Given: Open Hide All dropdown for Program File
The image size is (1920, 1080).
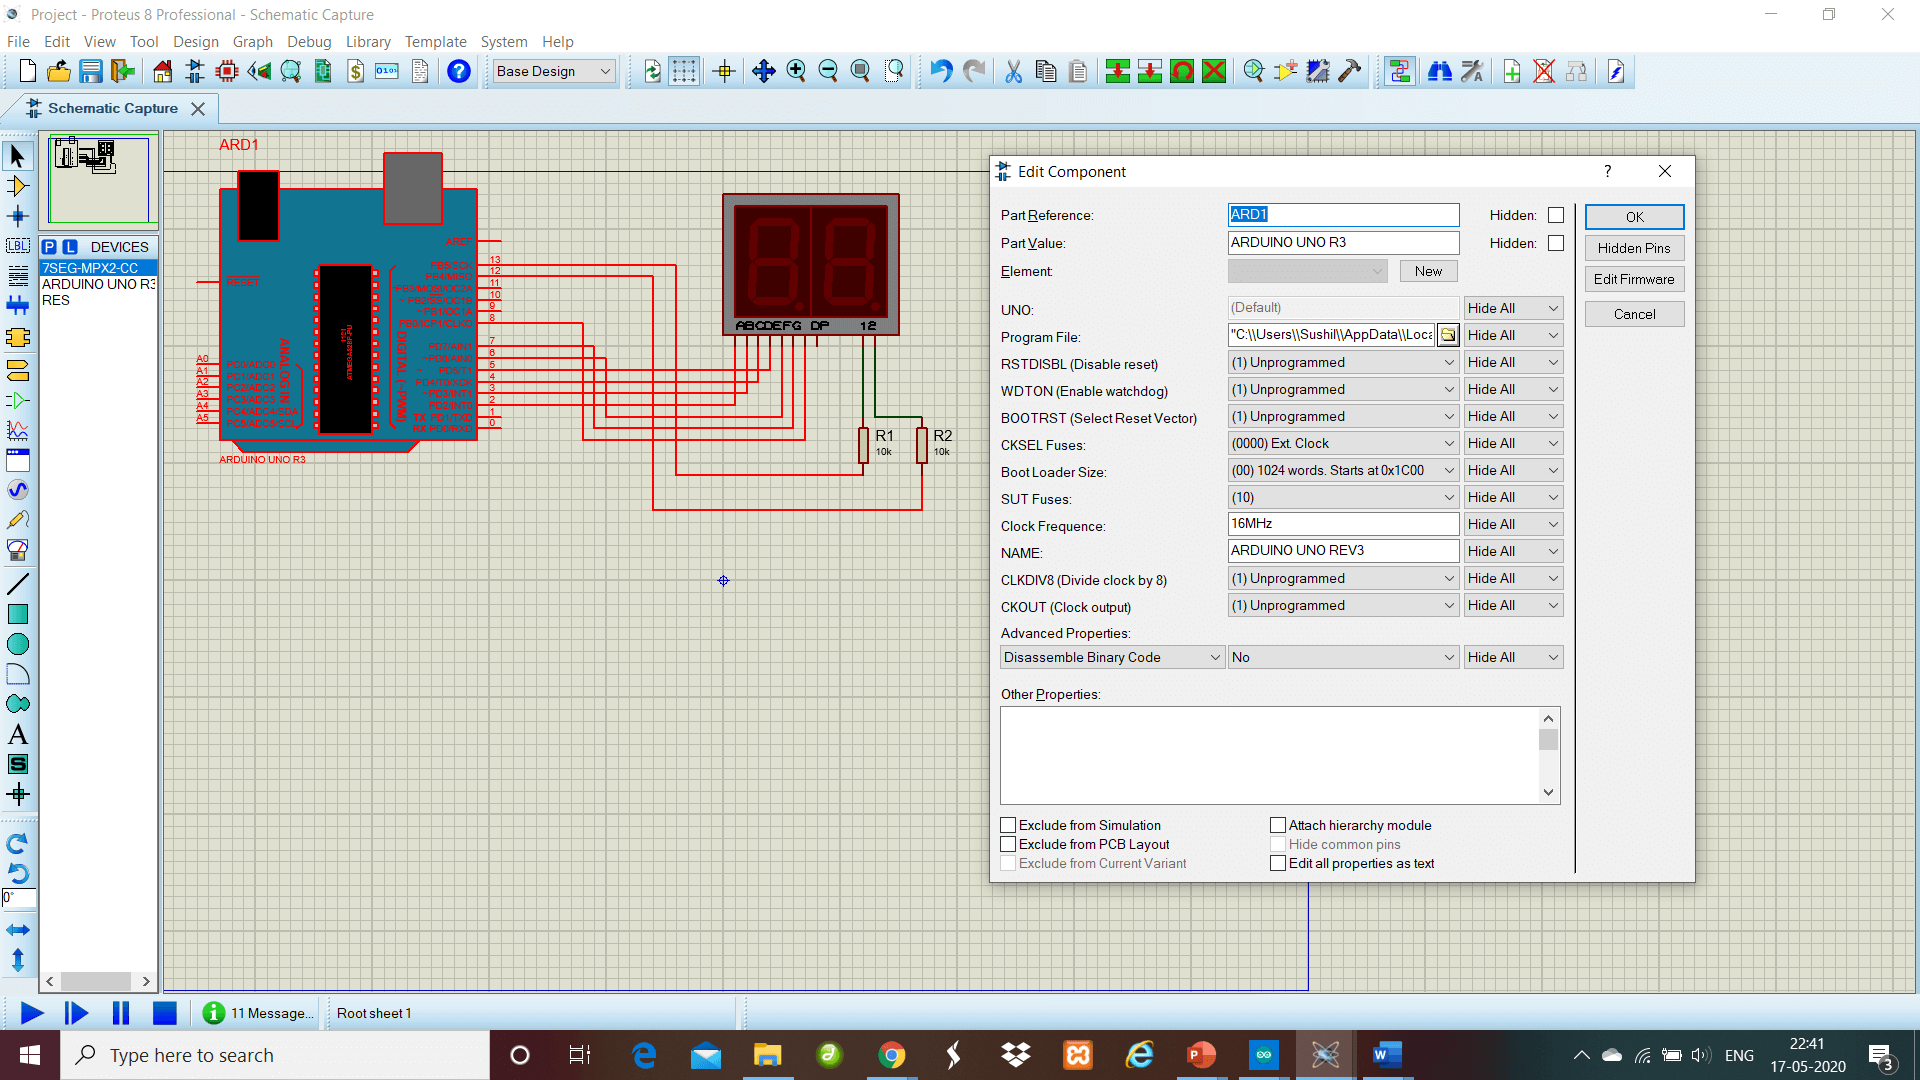Looking at the screenshot, I should click(1513, 335).
